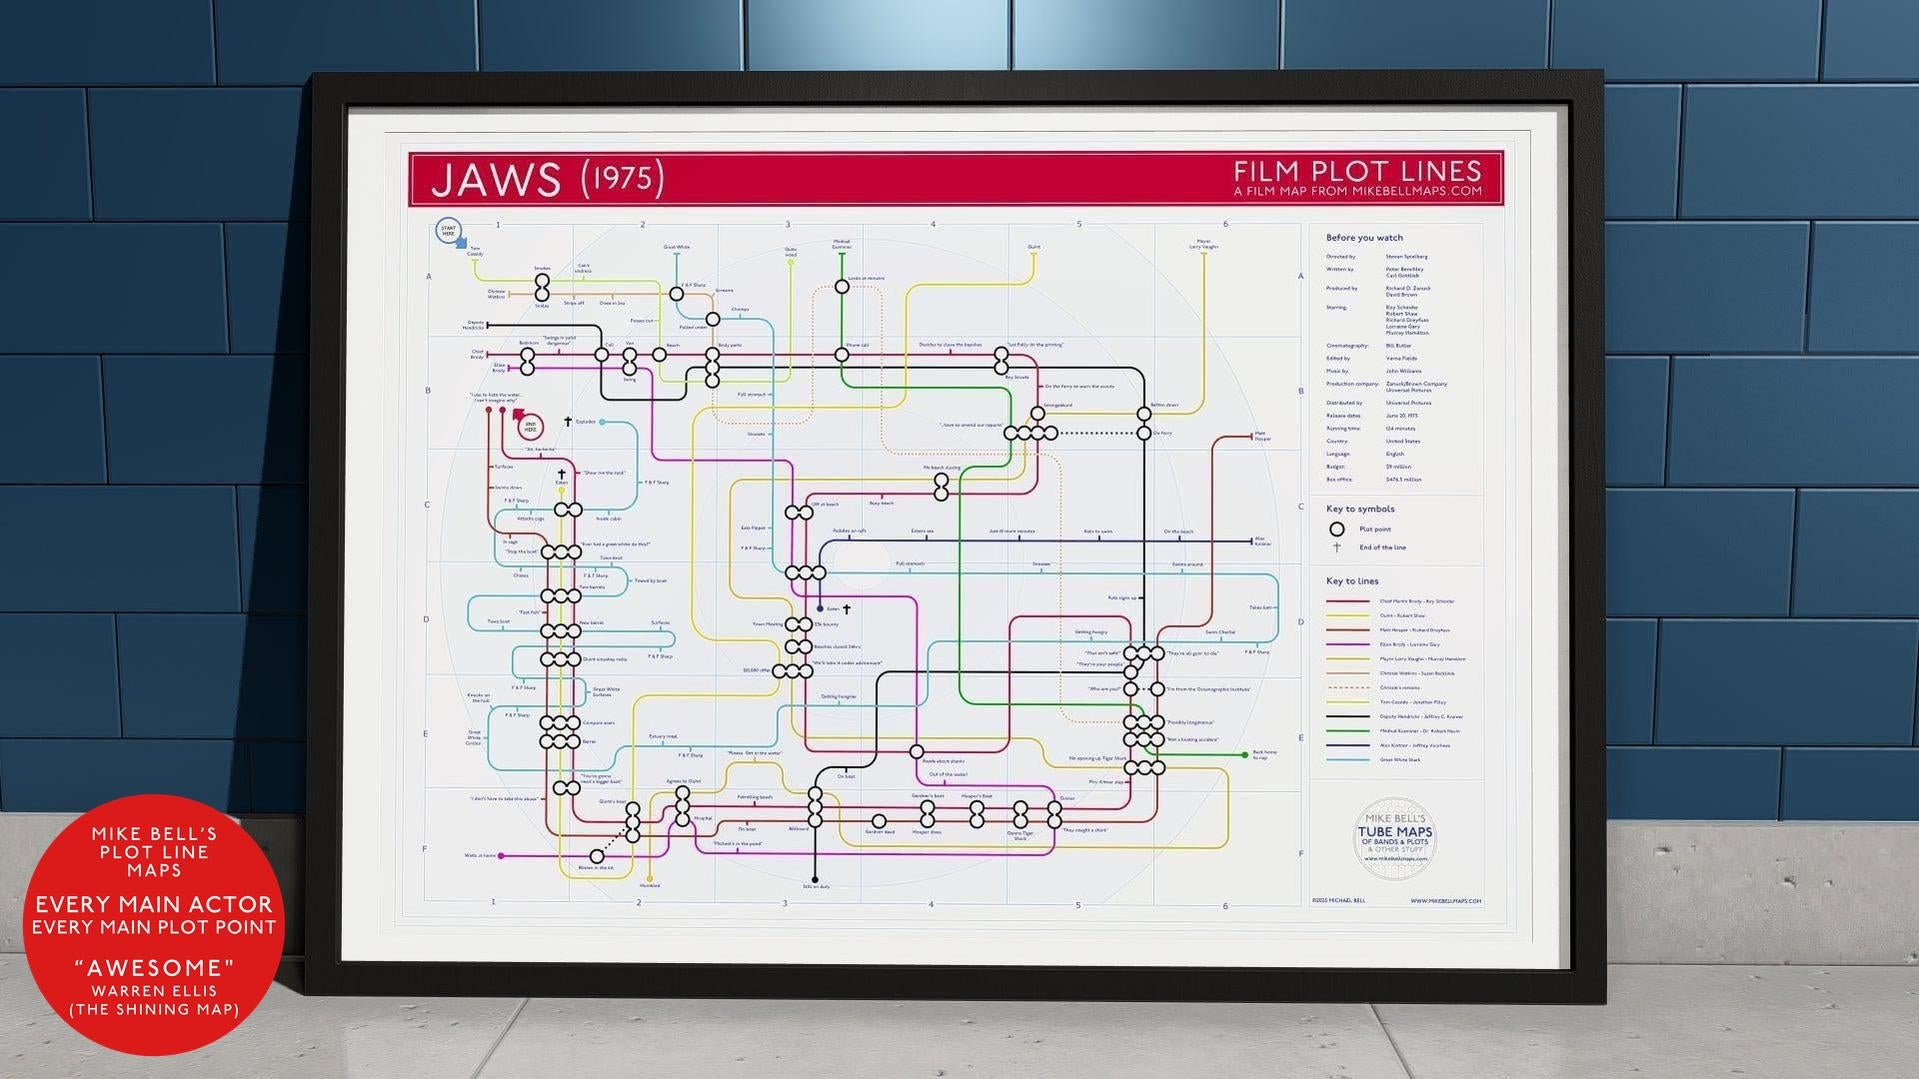This screenshot has width=1919, height=1079.
Task: Click the cross icon above the Eaten label near Exit Here
Action: tap(562, 474)
